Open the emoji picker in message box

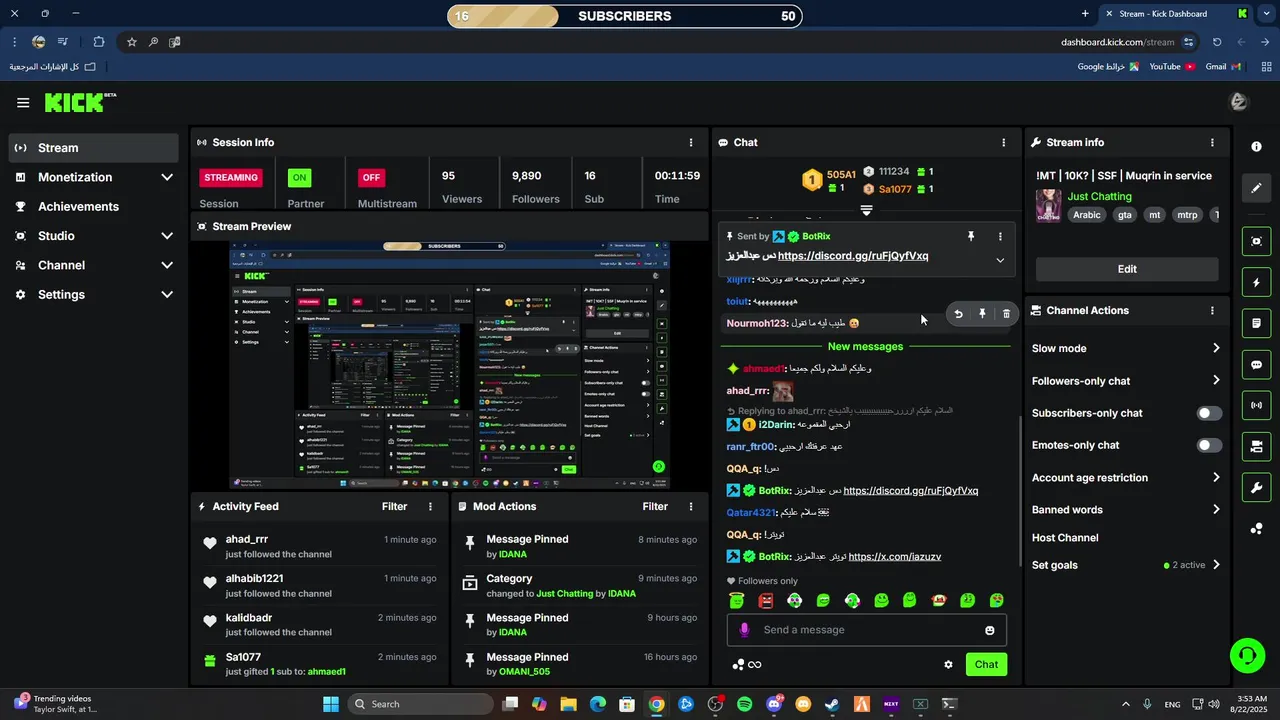click(990, 630)
